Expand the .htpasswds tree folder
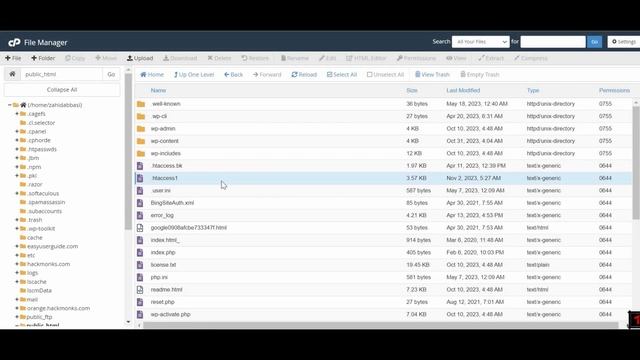 17,149
